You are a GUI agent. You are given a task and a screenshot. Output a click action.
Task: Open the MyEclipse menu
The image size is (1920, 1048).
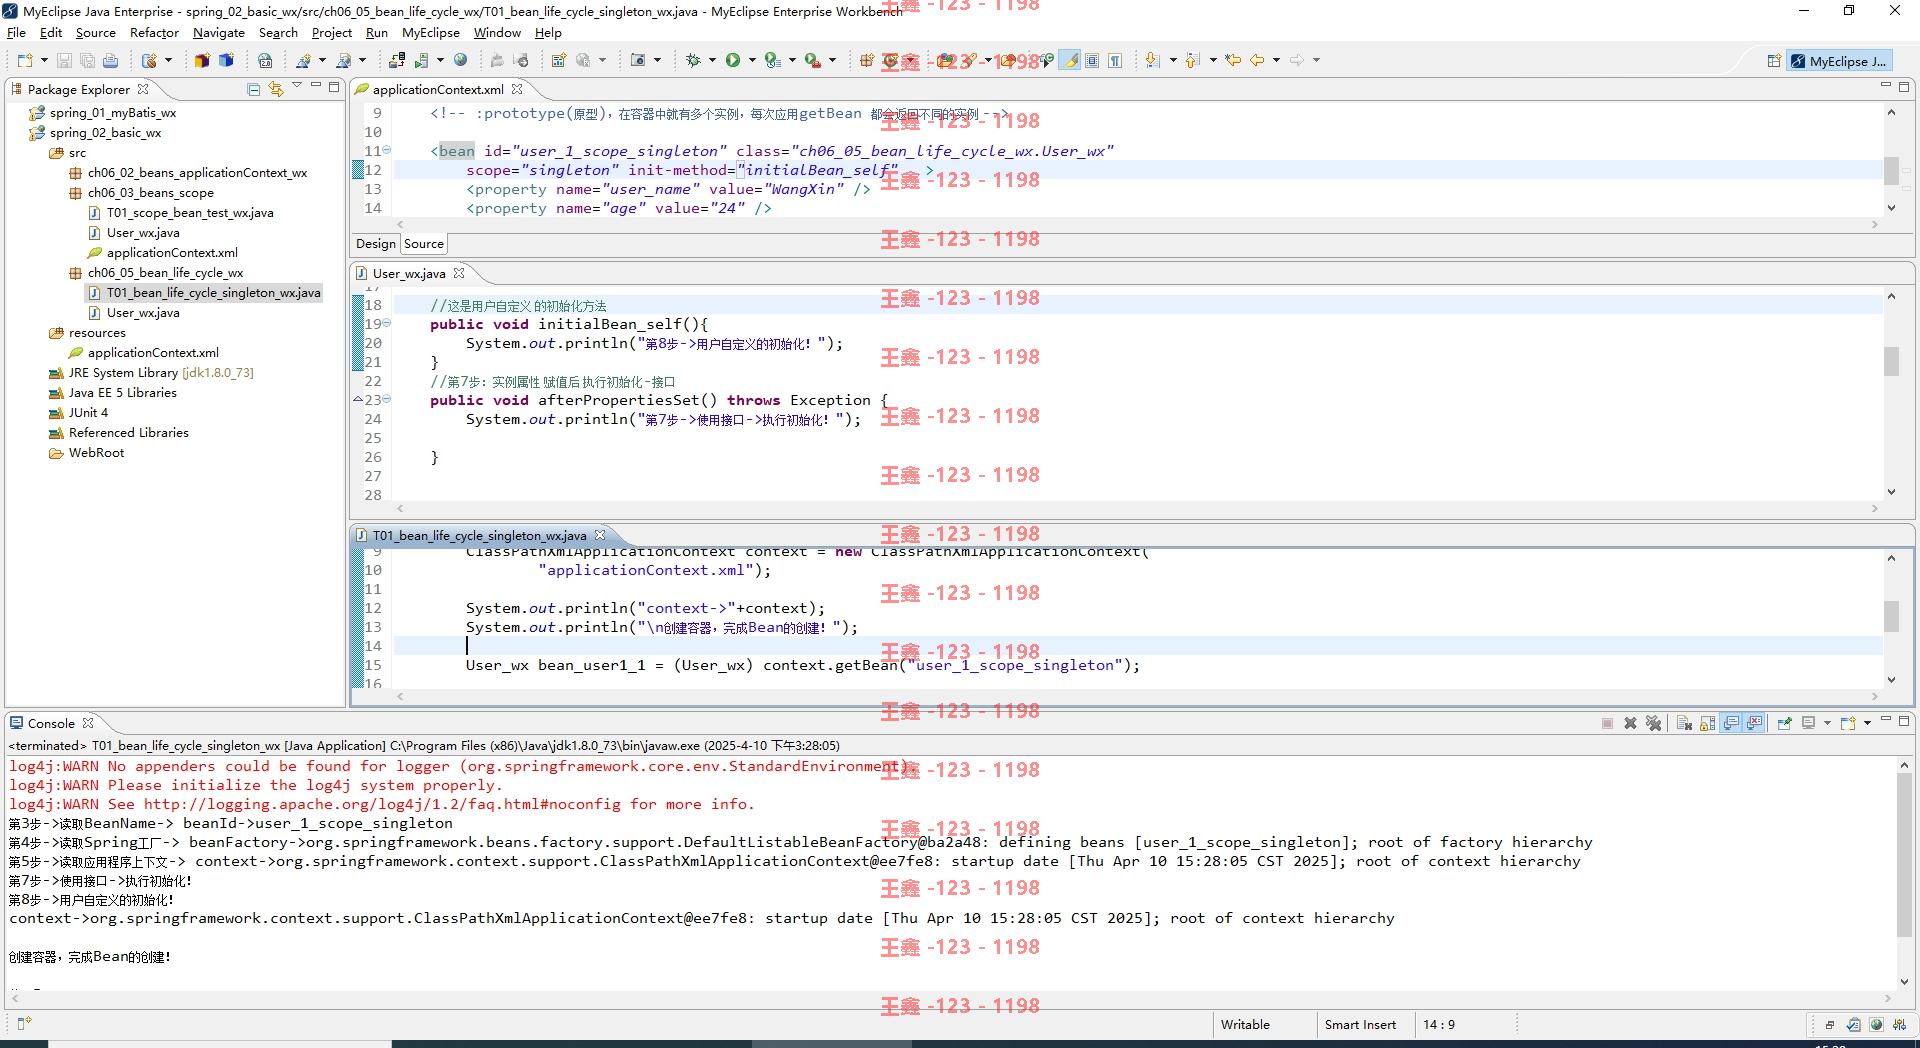431,33
